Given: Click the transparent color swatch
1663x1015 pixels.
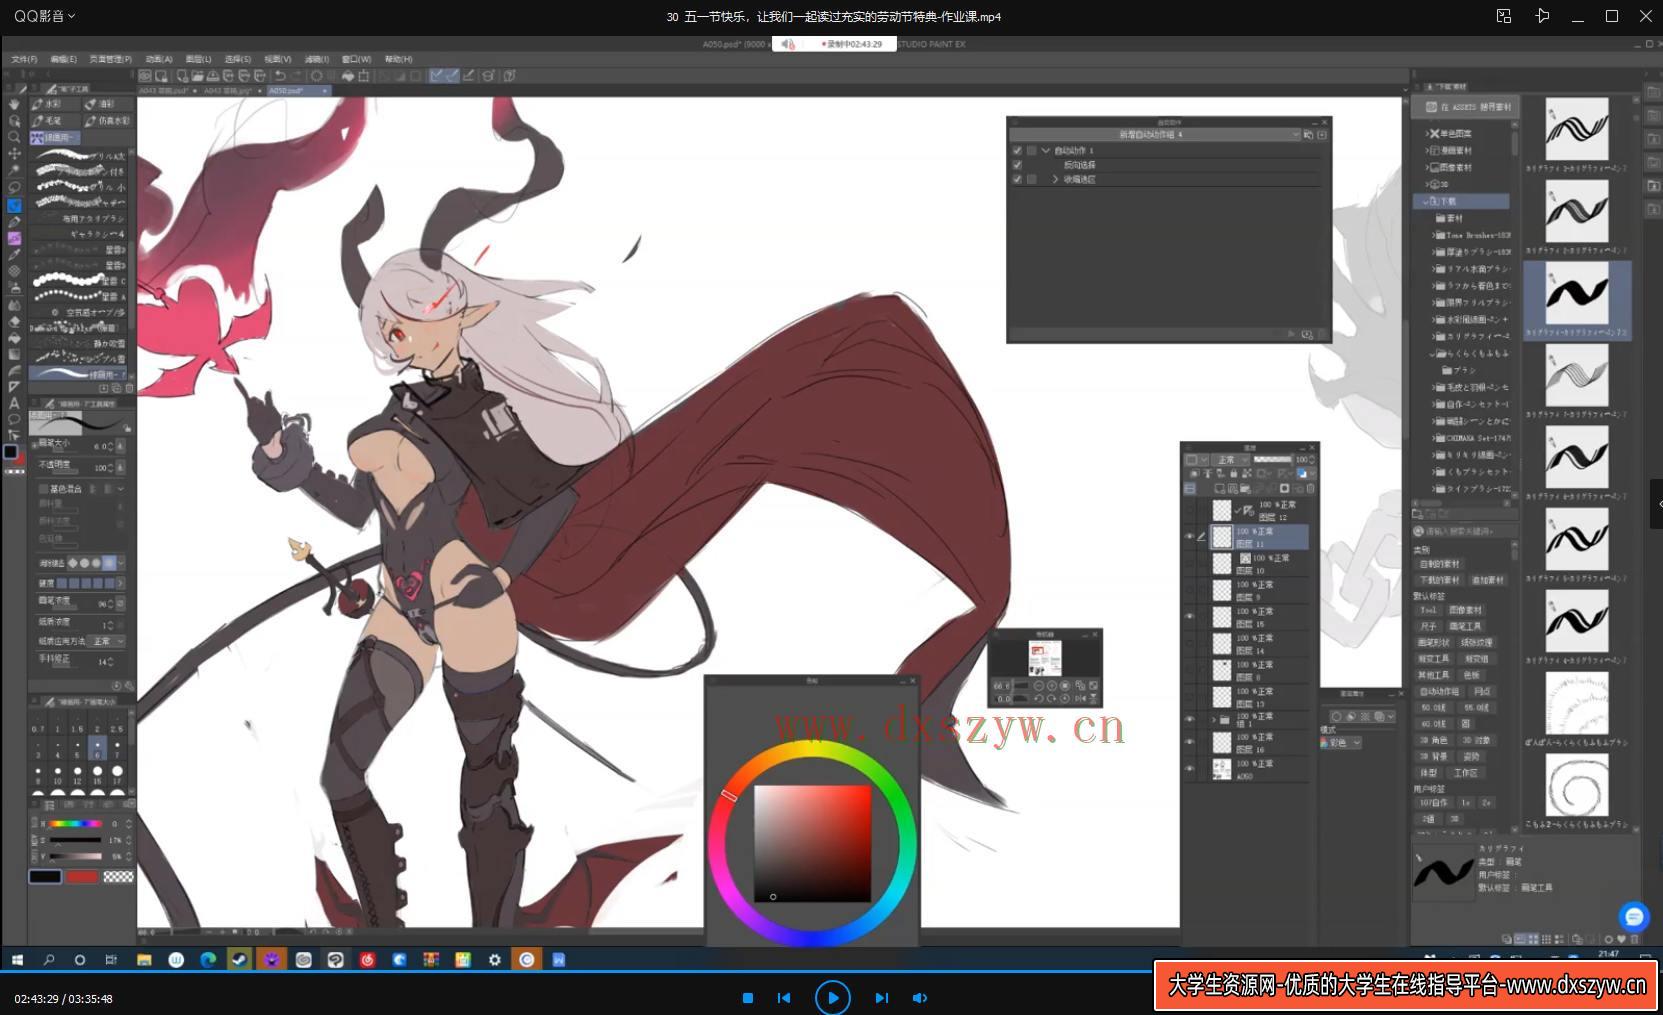Looking at the screenshot, I should click(119, 877).
